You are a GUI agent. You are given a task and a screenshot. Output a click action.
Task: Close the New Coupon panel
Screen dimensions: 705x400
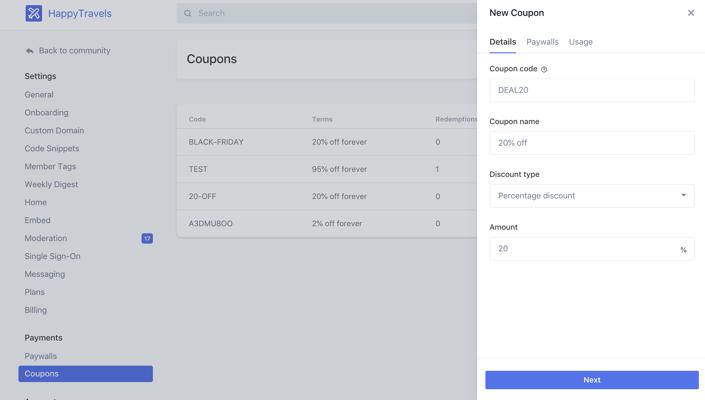pos(690,13)
